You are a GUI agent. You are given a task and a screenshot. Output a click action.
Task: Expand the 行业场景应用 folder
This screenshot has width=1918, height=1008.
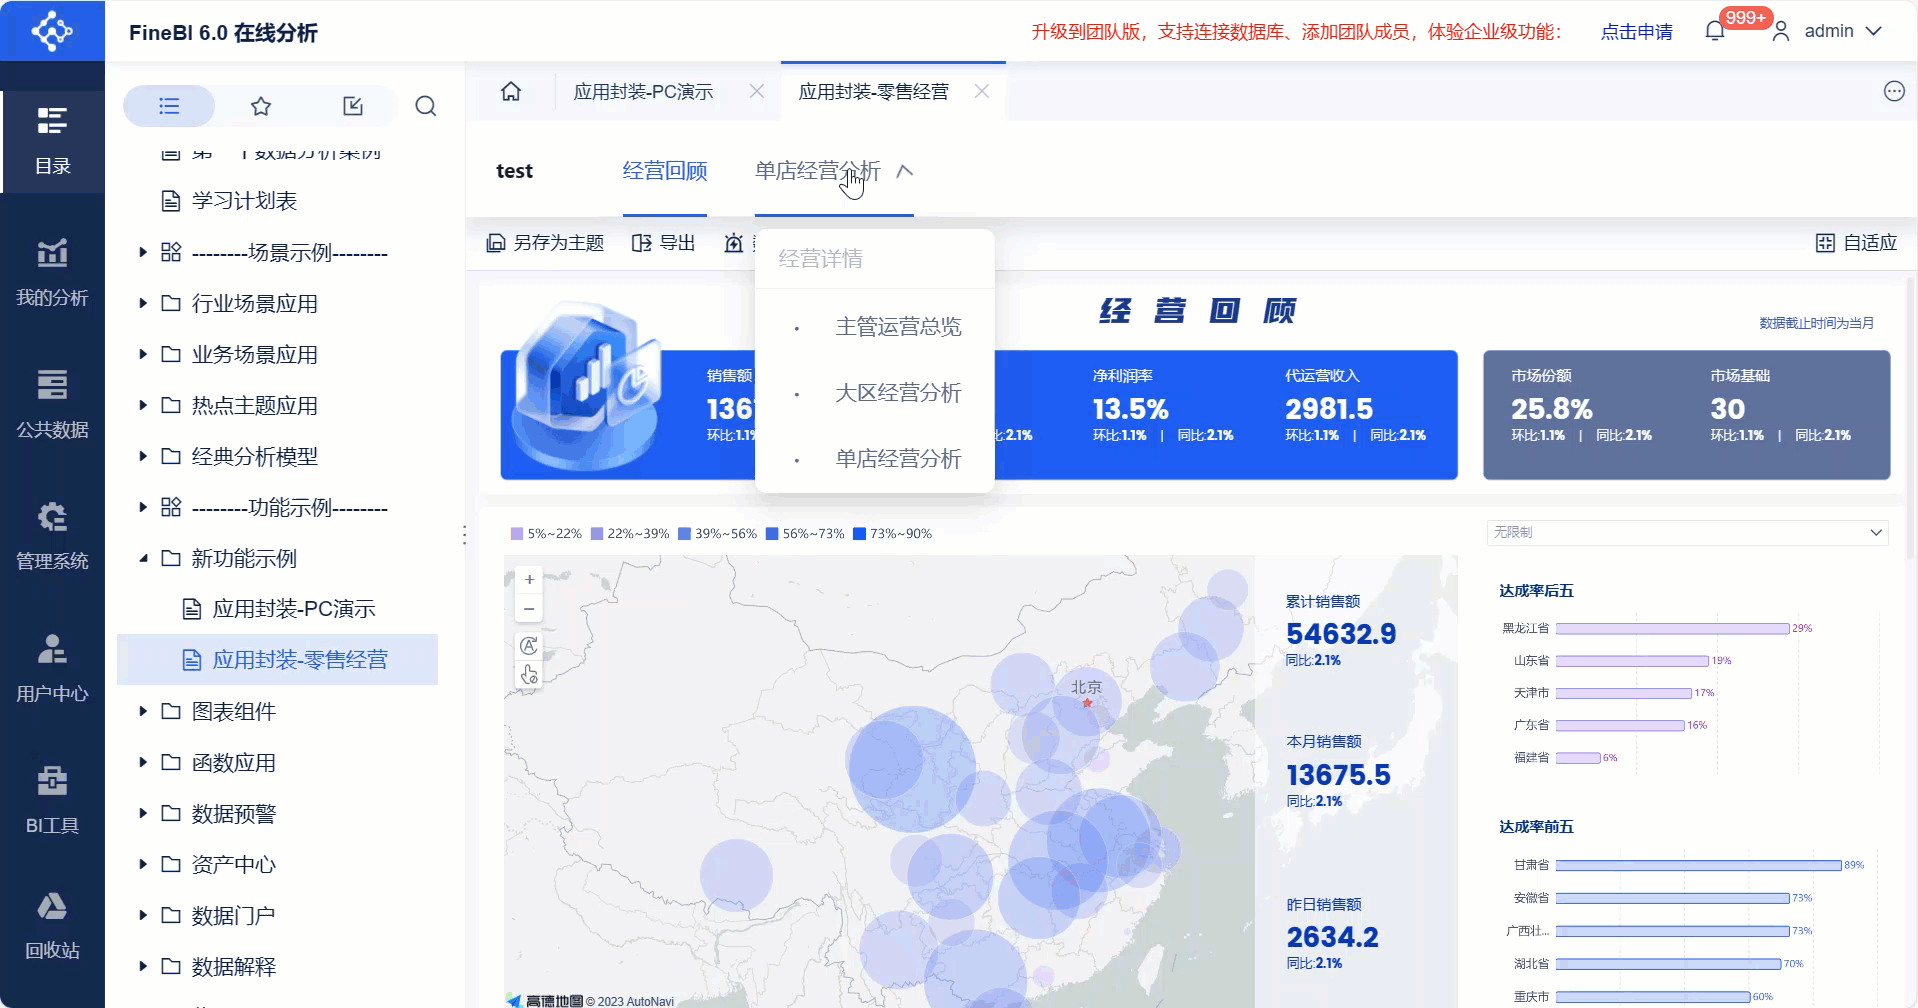click(143, 303)
